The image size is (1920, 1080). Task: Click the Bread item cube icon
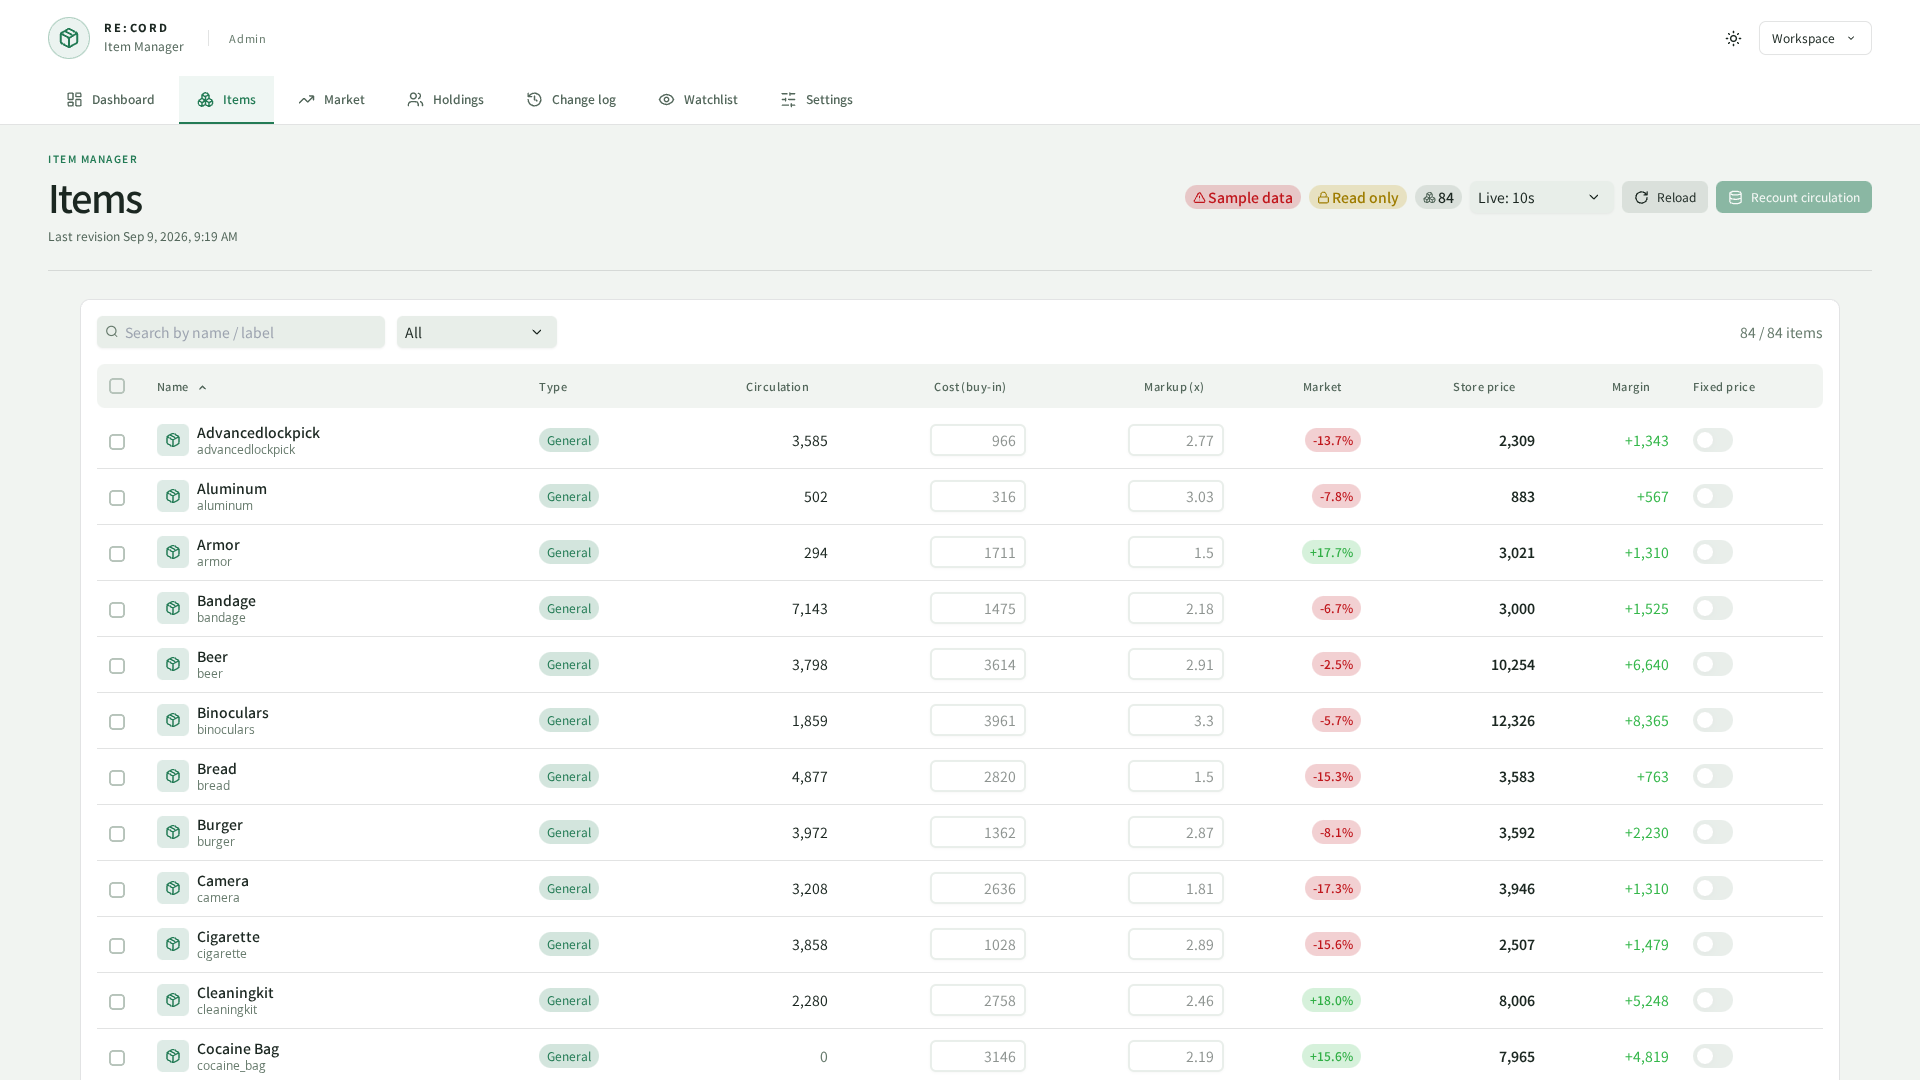pyautogui.click(x=173, y=776)
